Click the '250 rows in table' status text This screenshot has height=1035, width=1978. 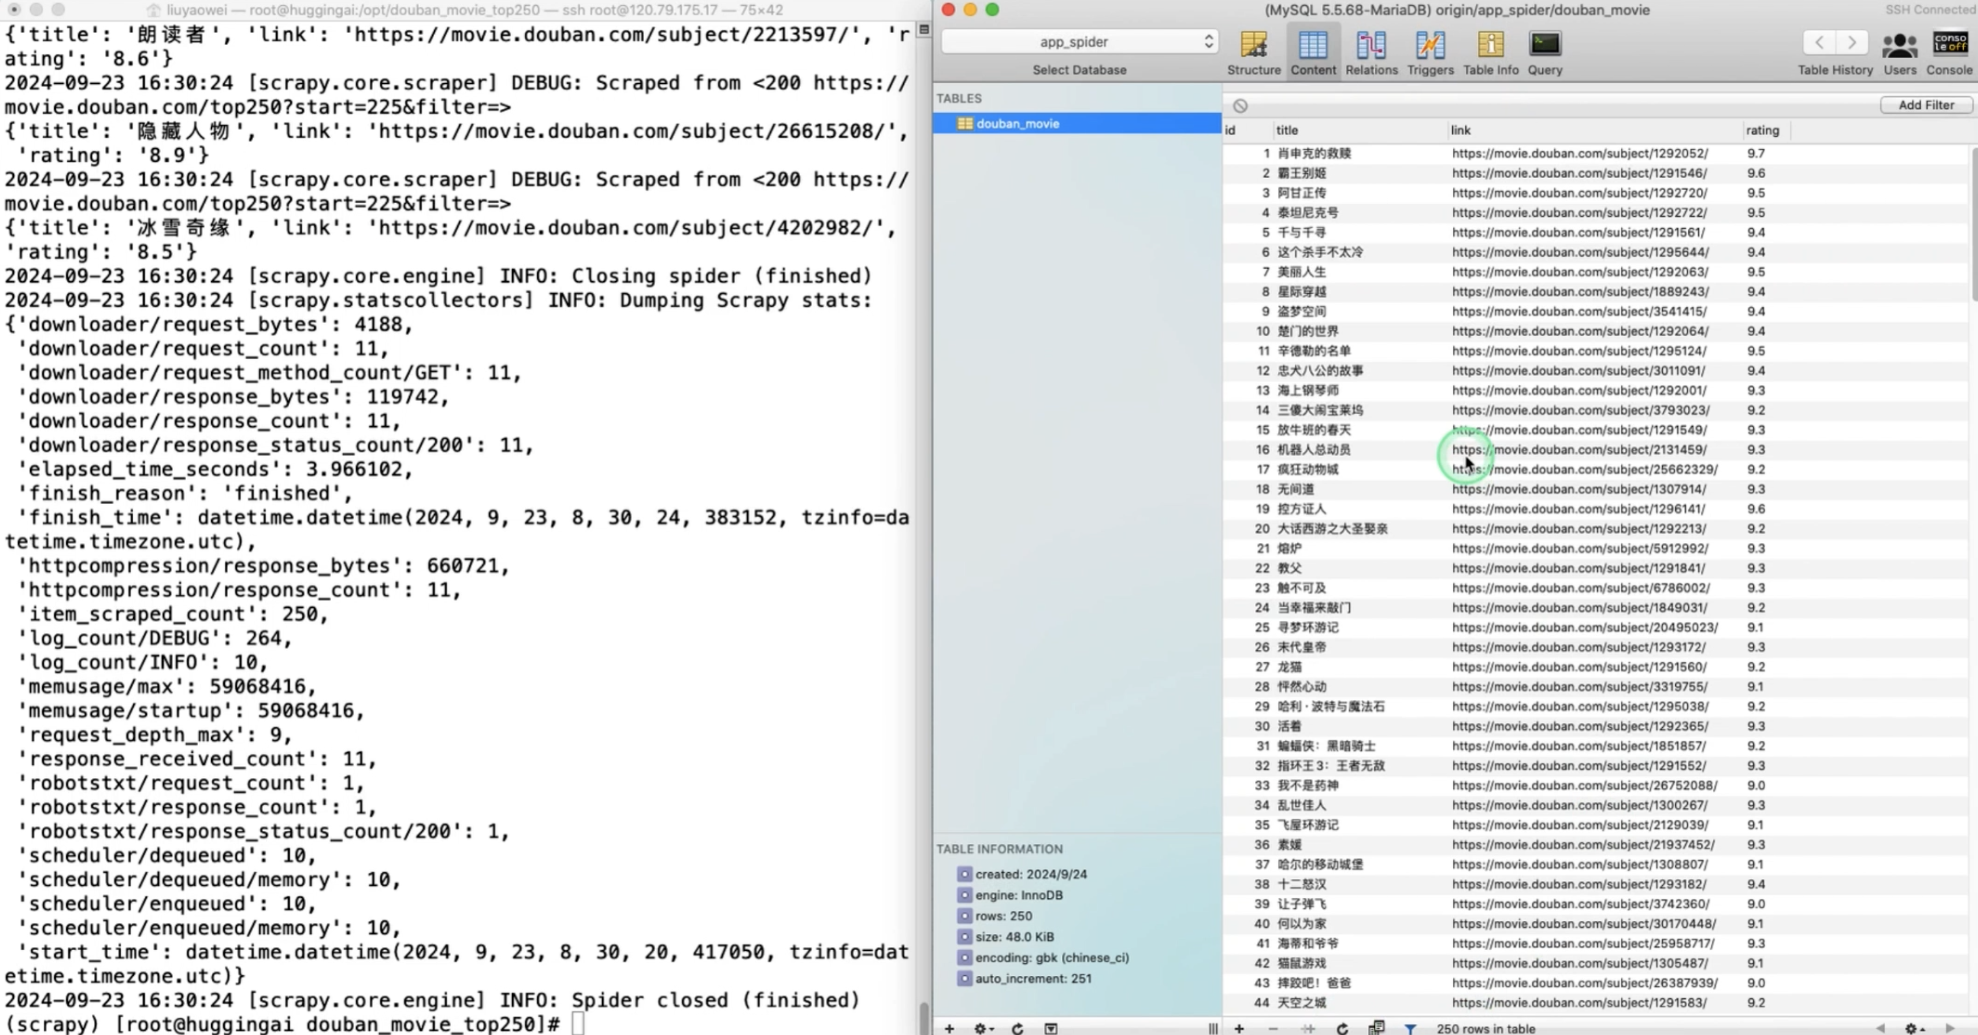tap(1485, 1028)
